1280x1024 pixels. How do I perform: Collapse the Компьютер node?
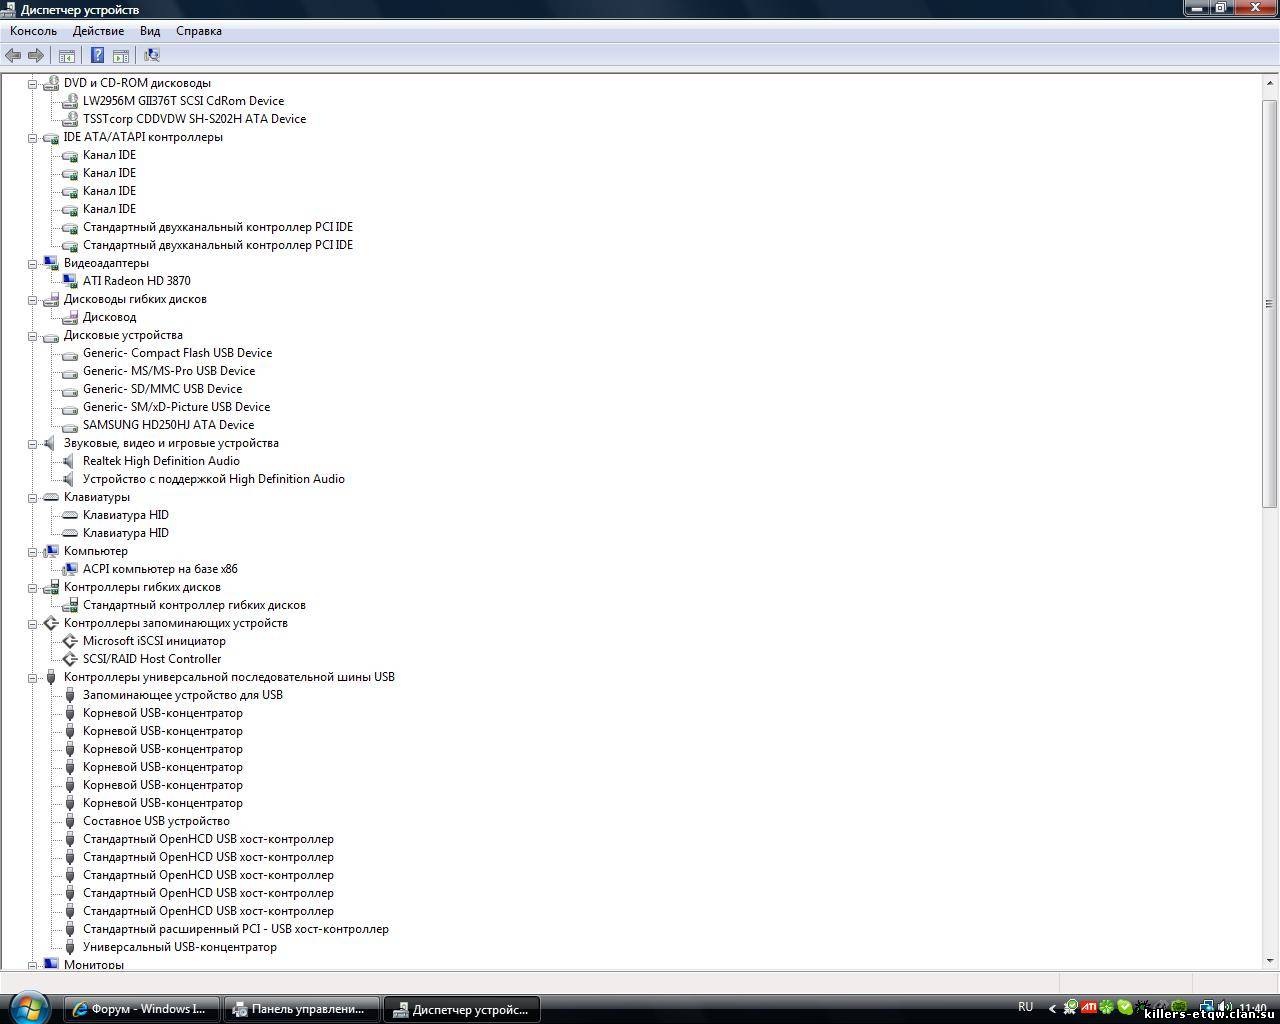click(x=32, y=552)
